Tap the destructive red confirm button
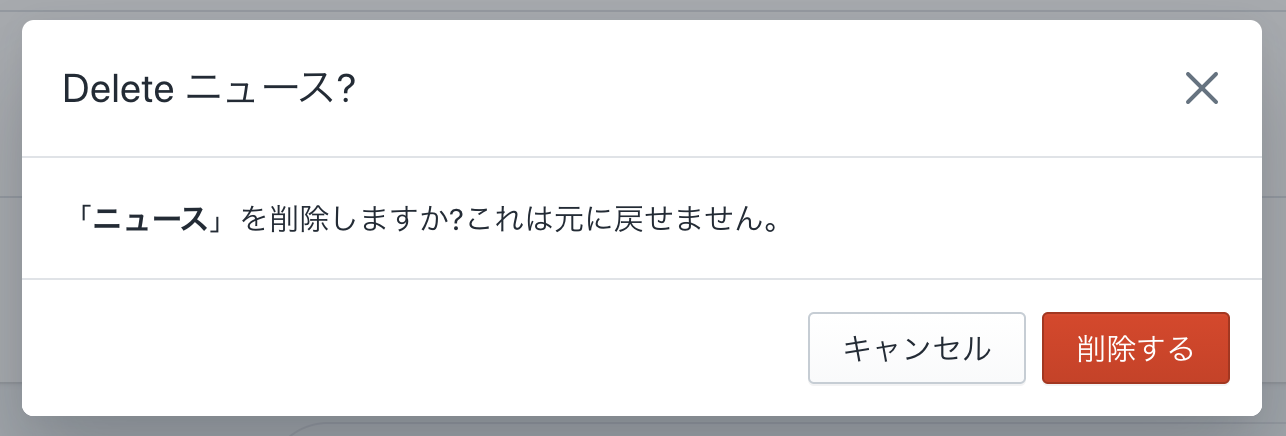The width and height of the screenshot is (1286, 436). tap(1136, 348)
